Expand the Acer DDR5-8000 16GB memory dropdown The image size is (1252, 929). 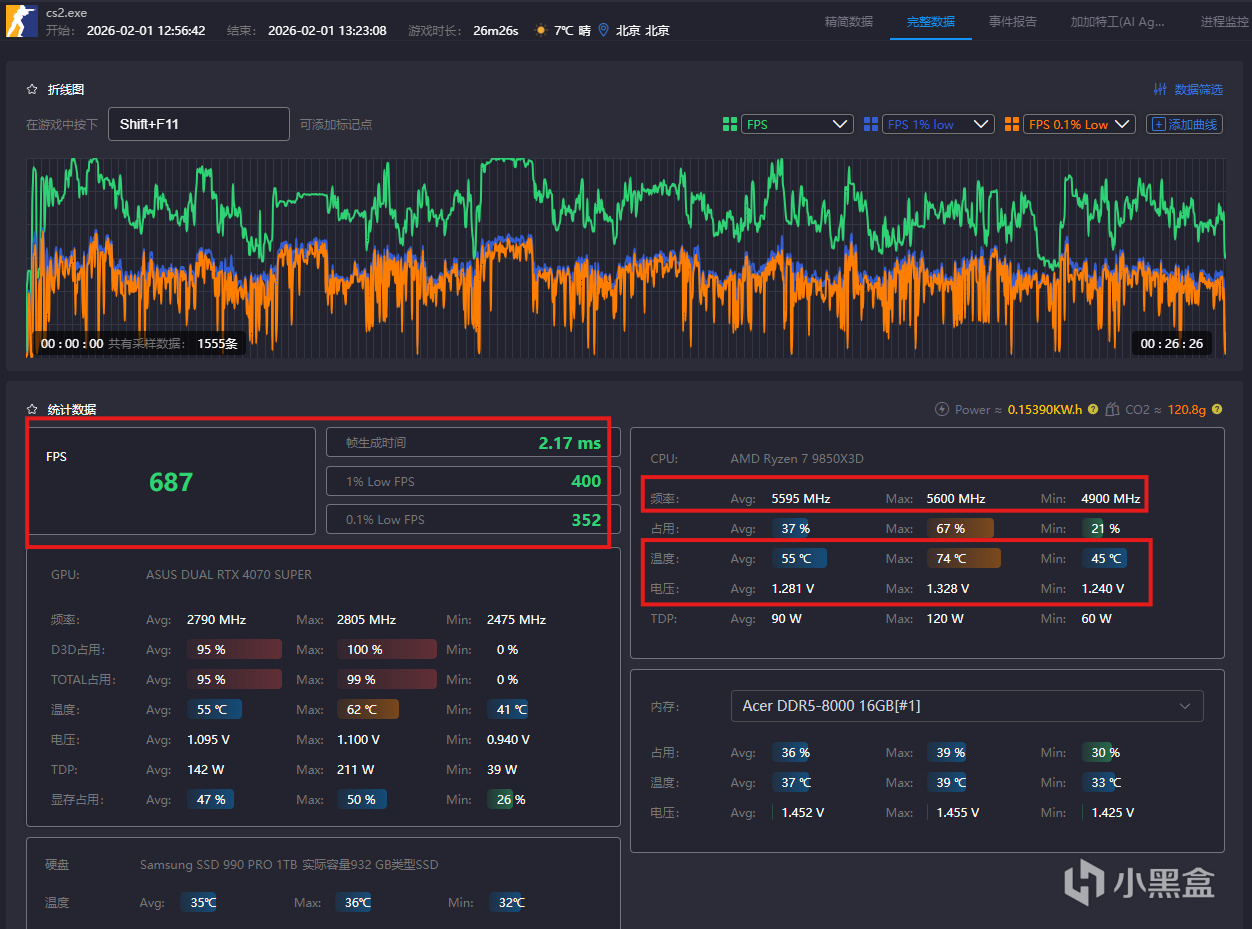(x=967, y=706)
